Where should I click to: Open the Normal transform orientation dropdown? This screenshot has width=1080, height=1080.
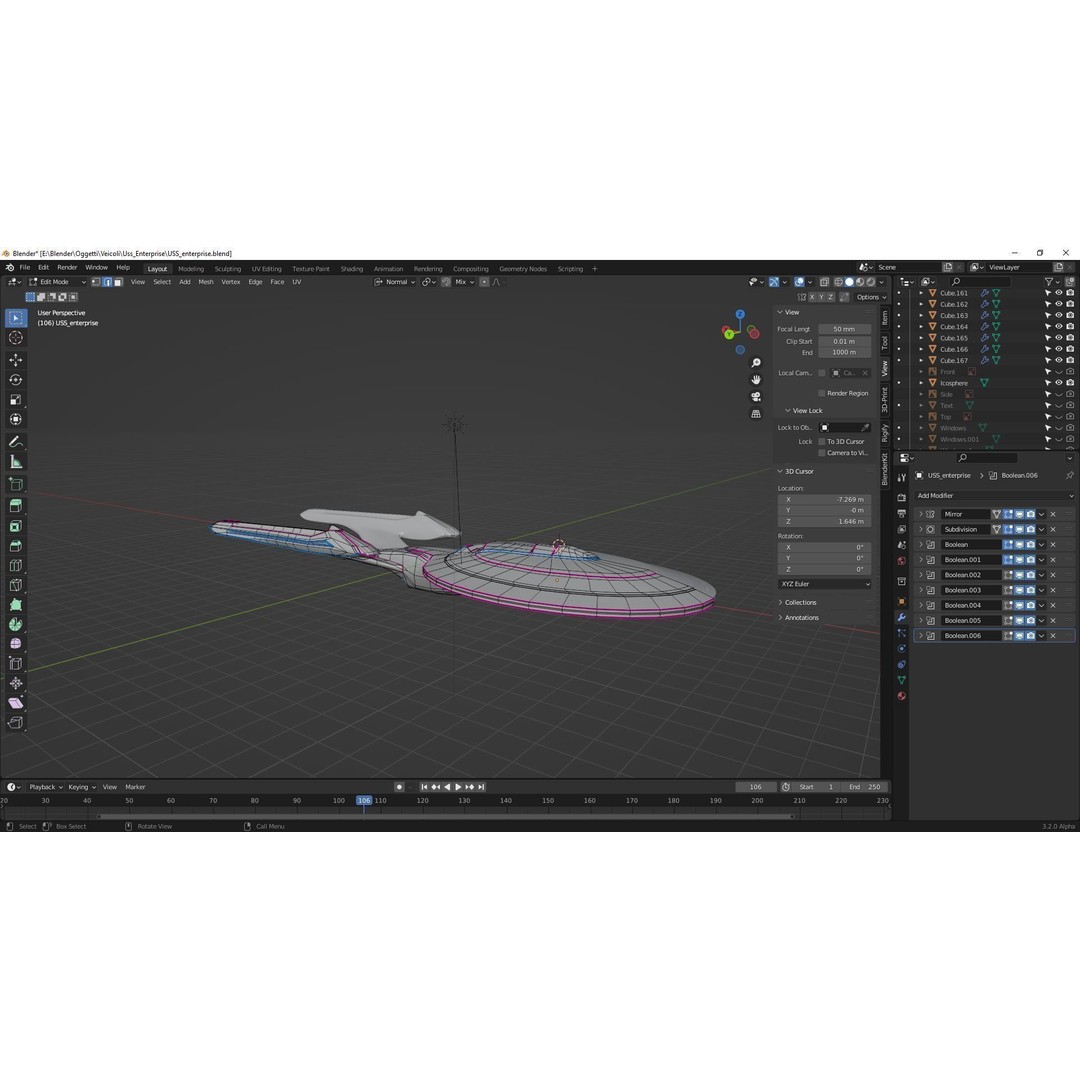tap(395, 282)
